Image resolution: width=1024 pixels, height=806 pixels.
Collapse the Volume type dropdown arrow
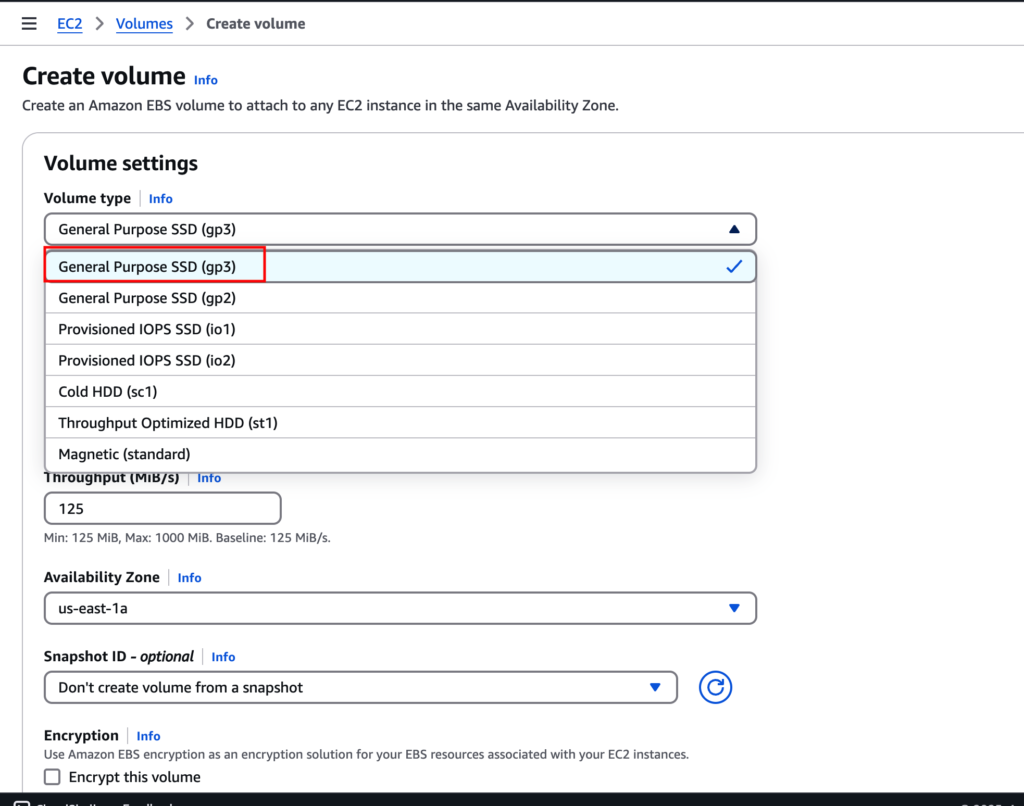point(734,229)
